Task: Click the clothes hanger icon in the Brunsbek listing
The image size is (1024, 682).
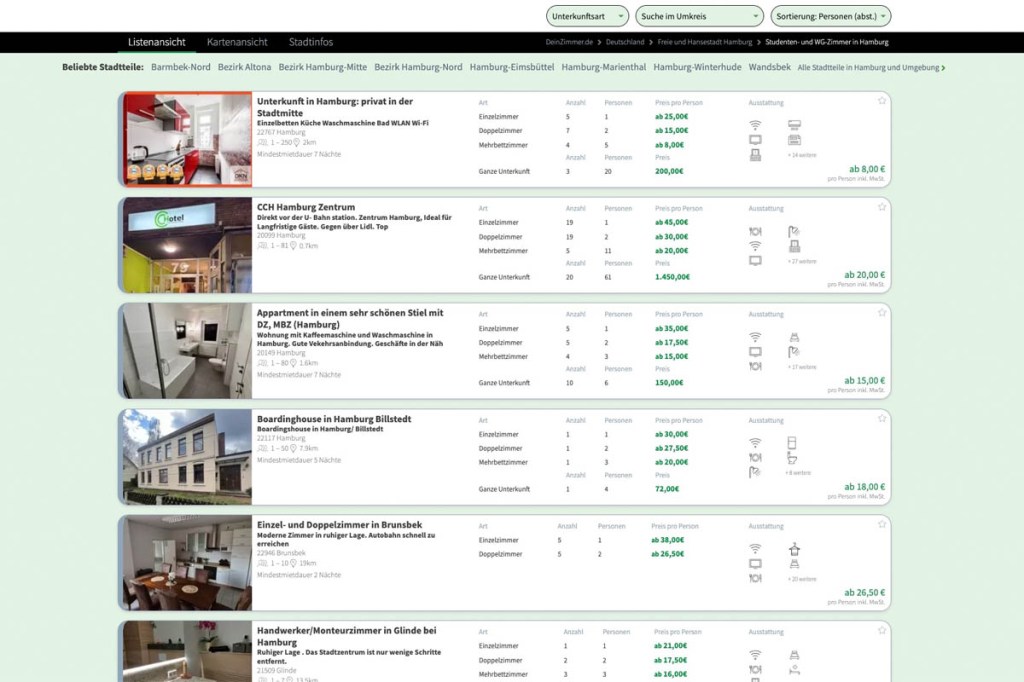Action: click(x=794, y=549)
